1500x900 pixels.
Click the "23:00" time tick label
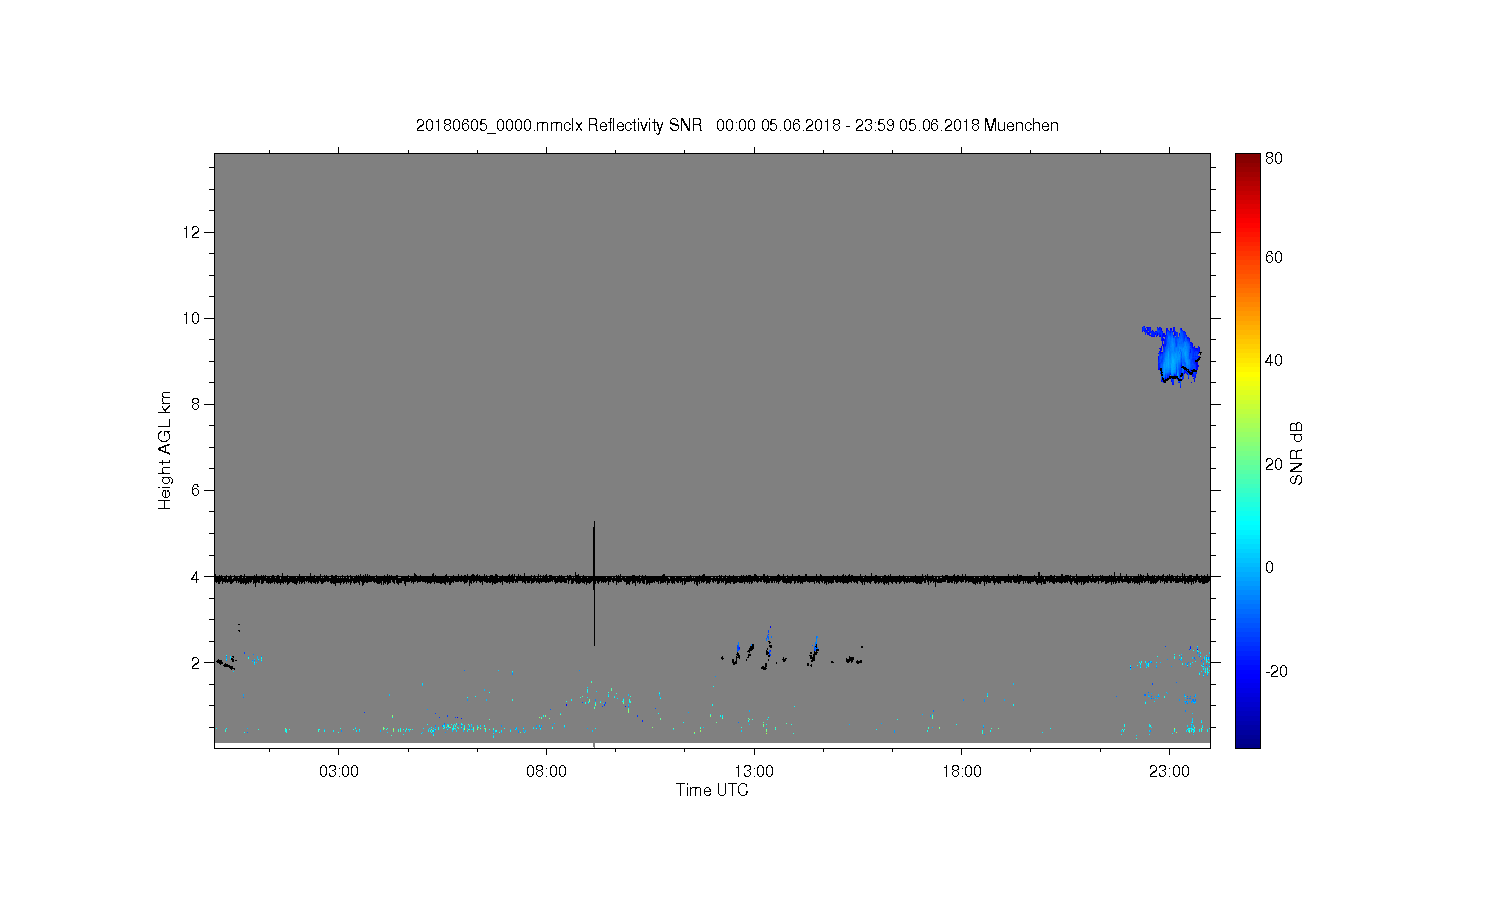1169,772
